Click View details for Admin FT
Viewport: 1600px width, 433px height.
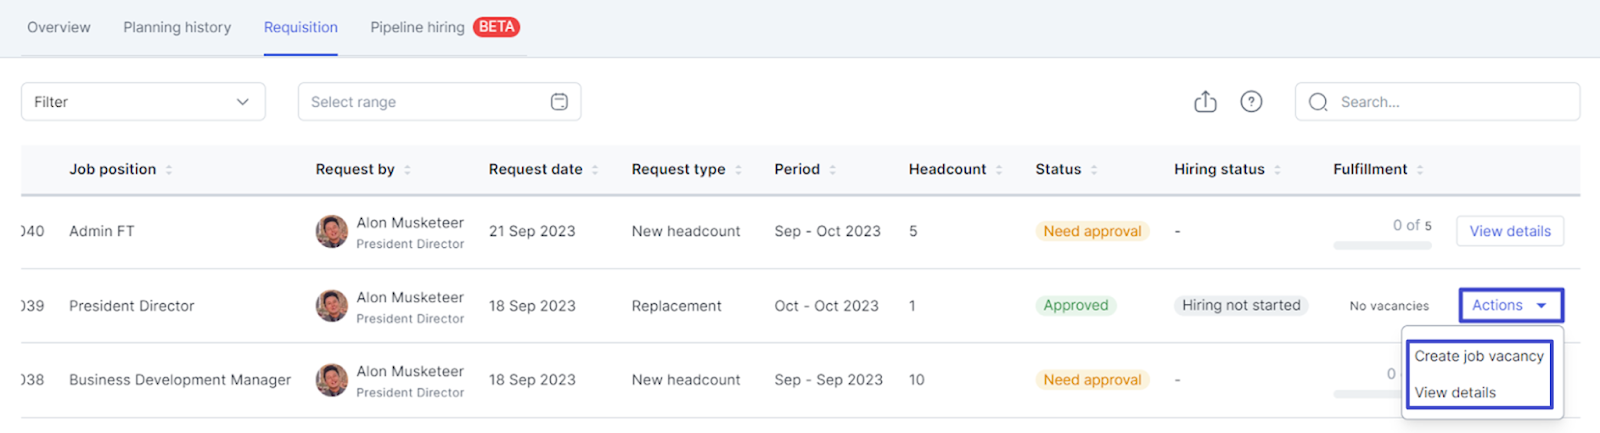coord(1509,231)
